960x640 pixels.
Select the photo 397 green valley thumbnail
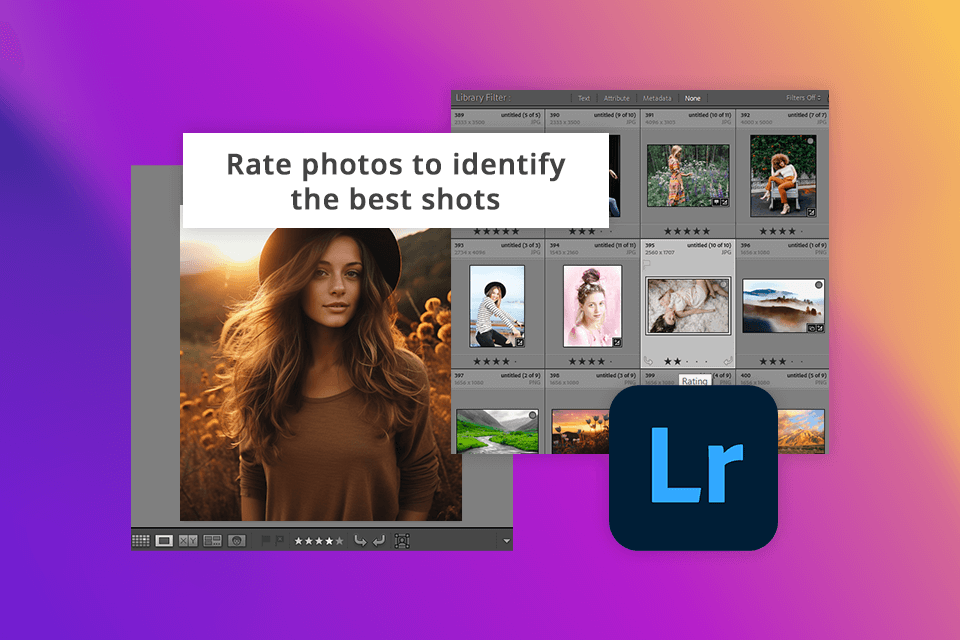coord(497,432)
